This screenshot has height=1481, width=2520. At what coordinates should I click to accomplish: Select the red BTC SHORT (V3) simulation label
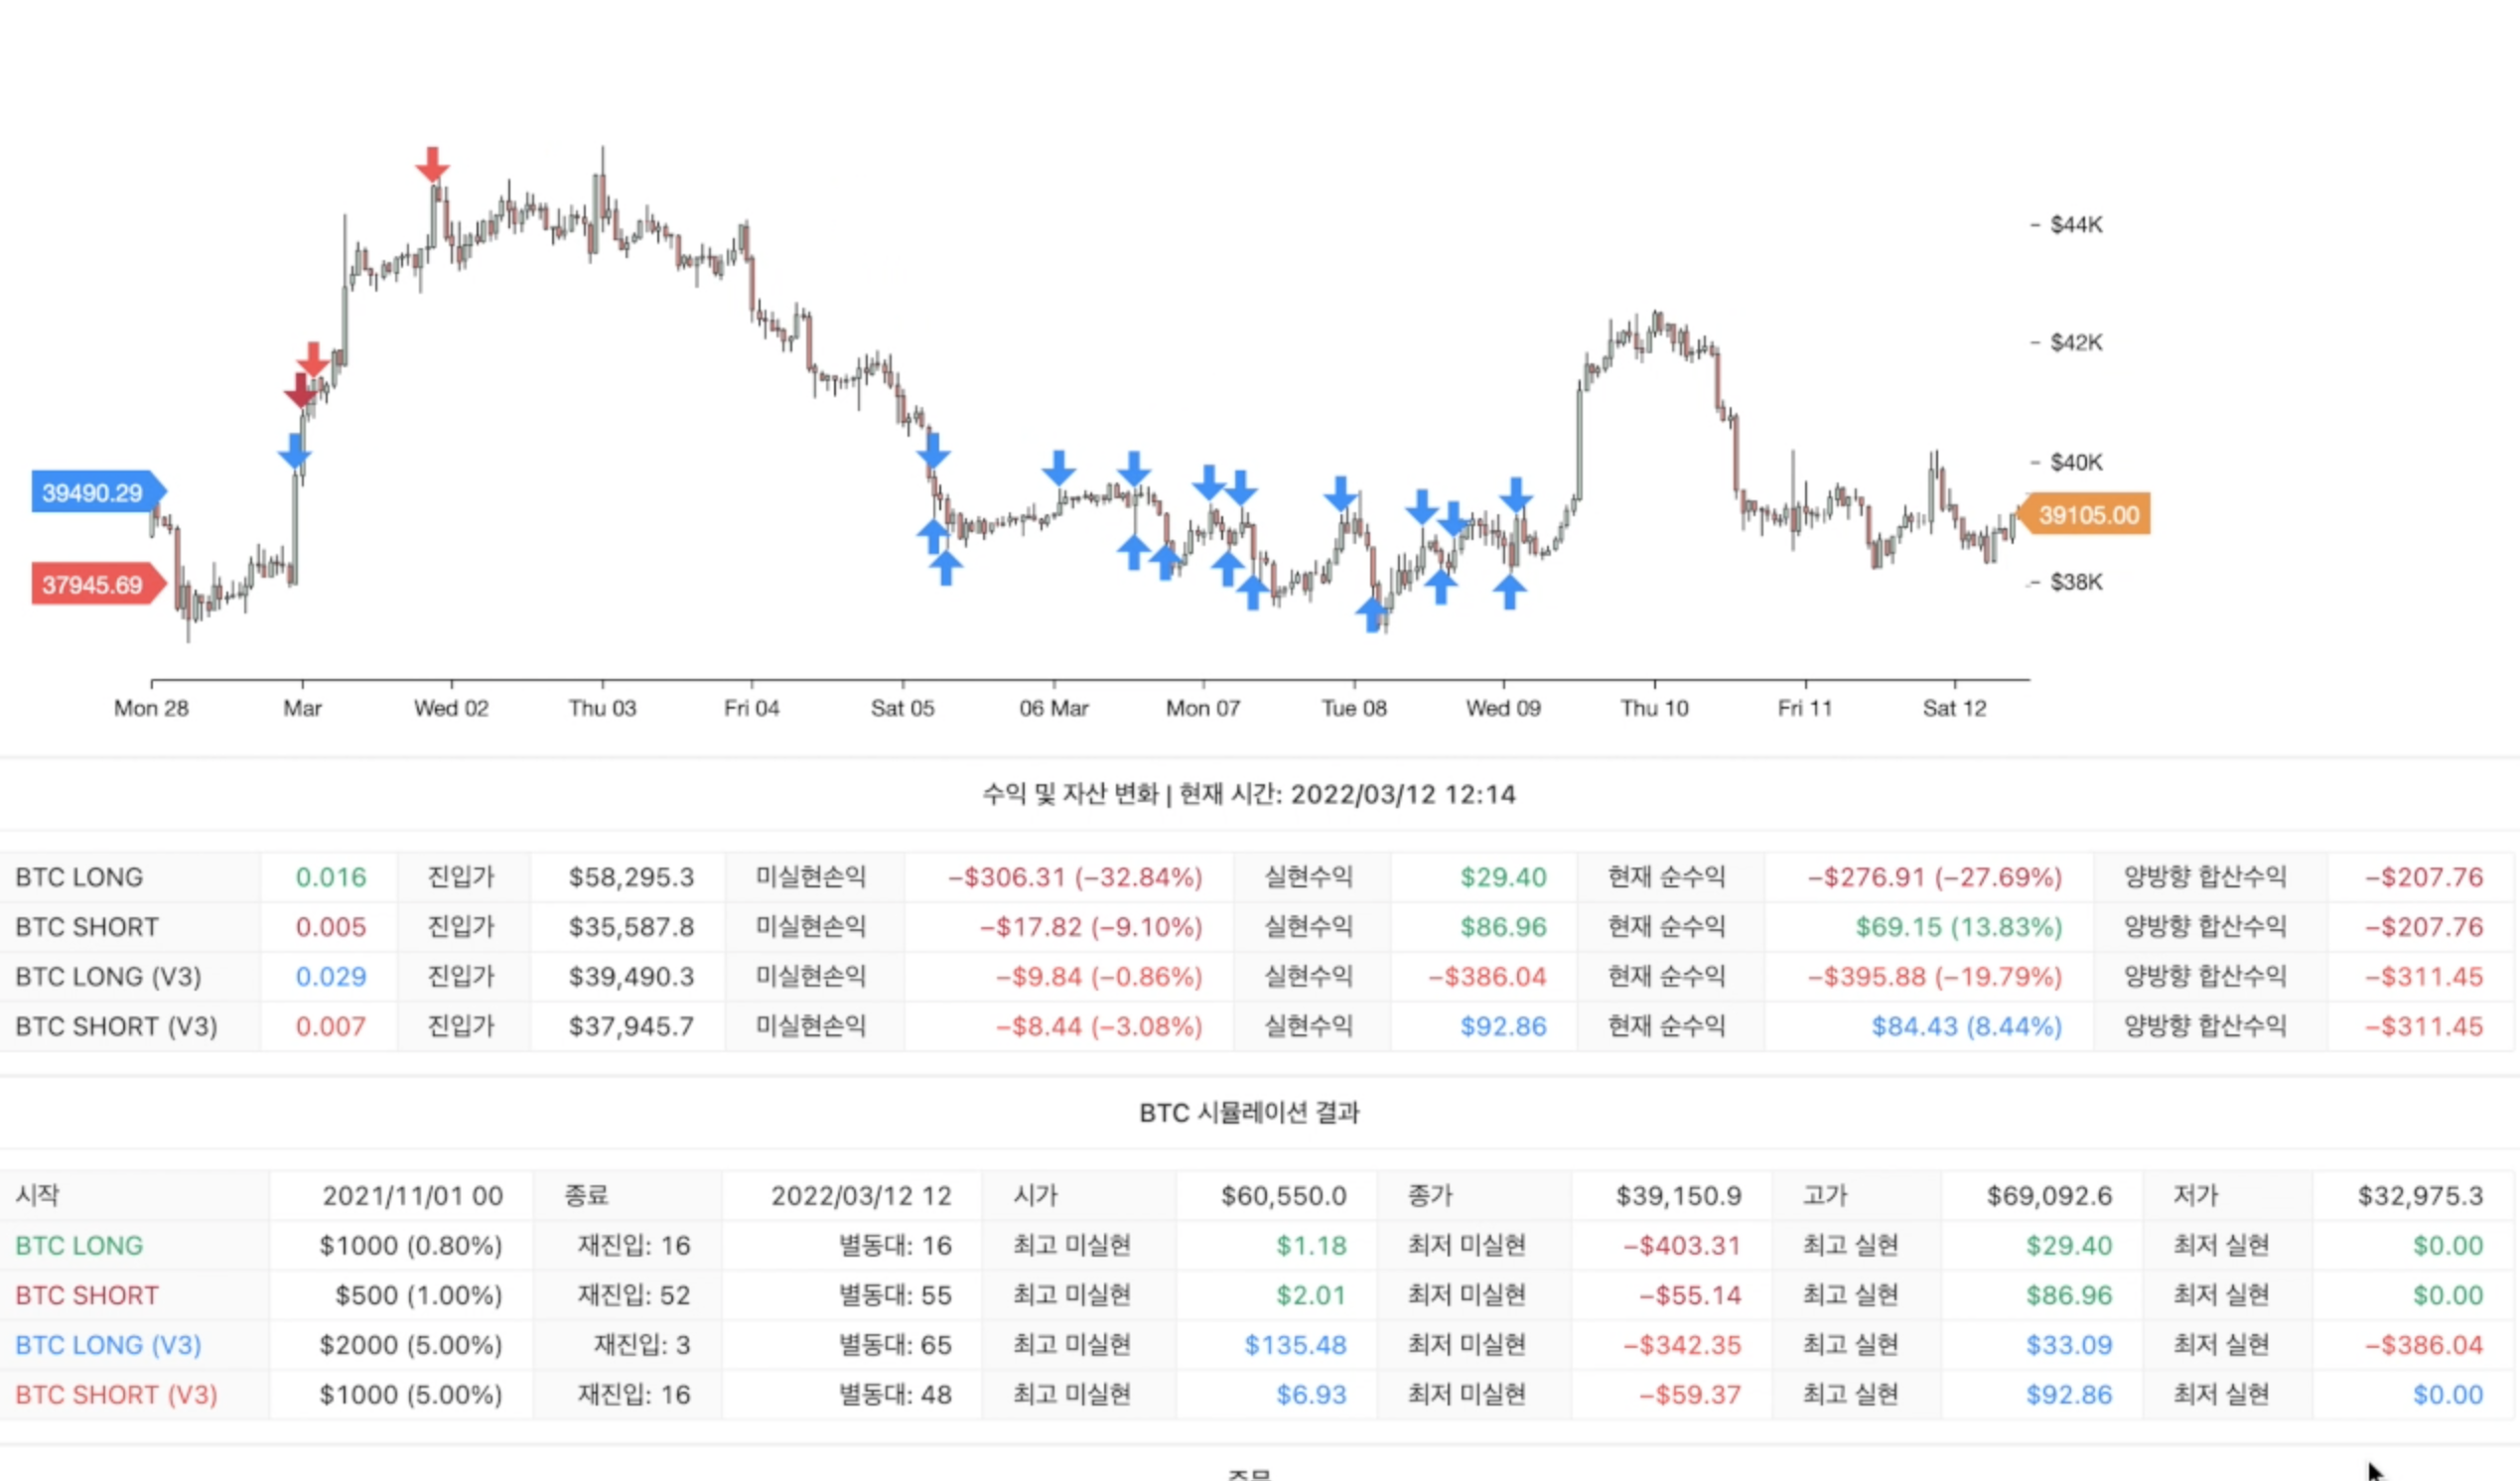coord(116,1394)
